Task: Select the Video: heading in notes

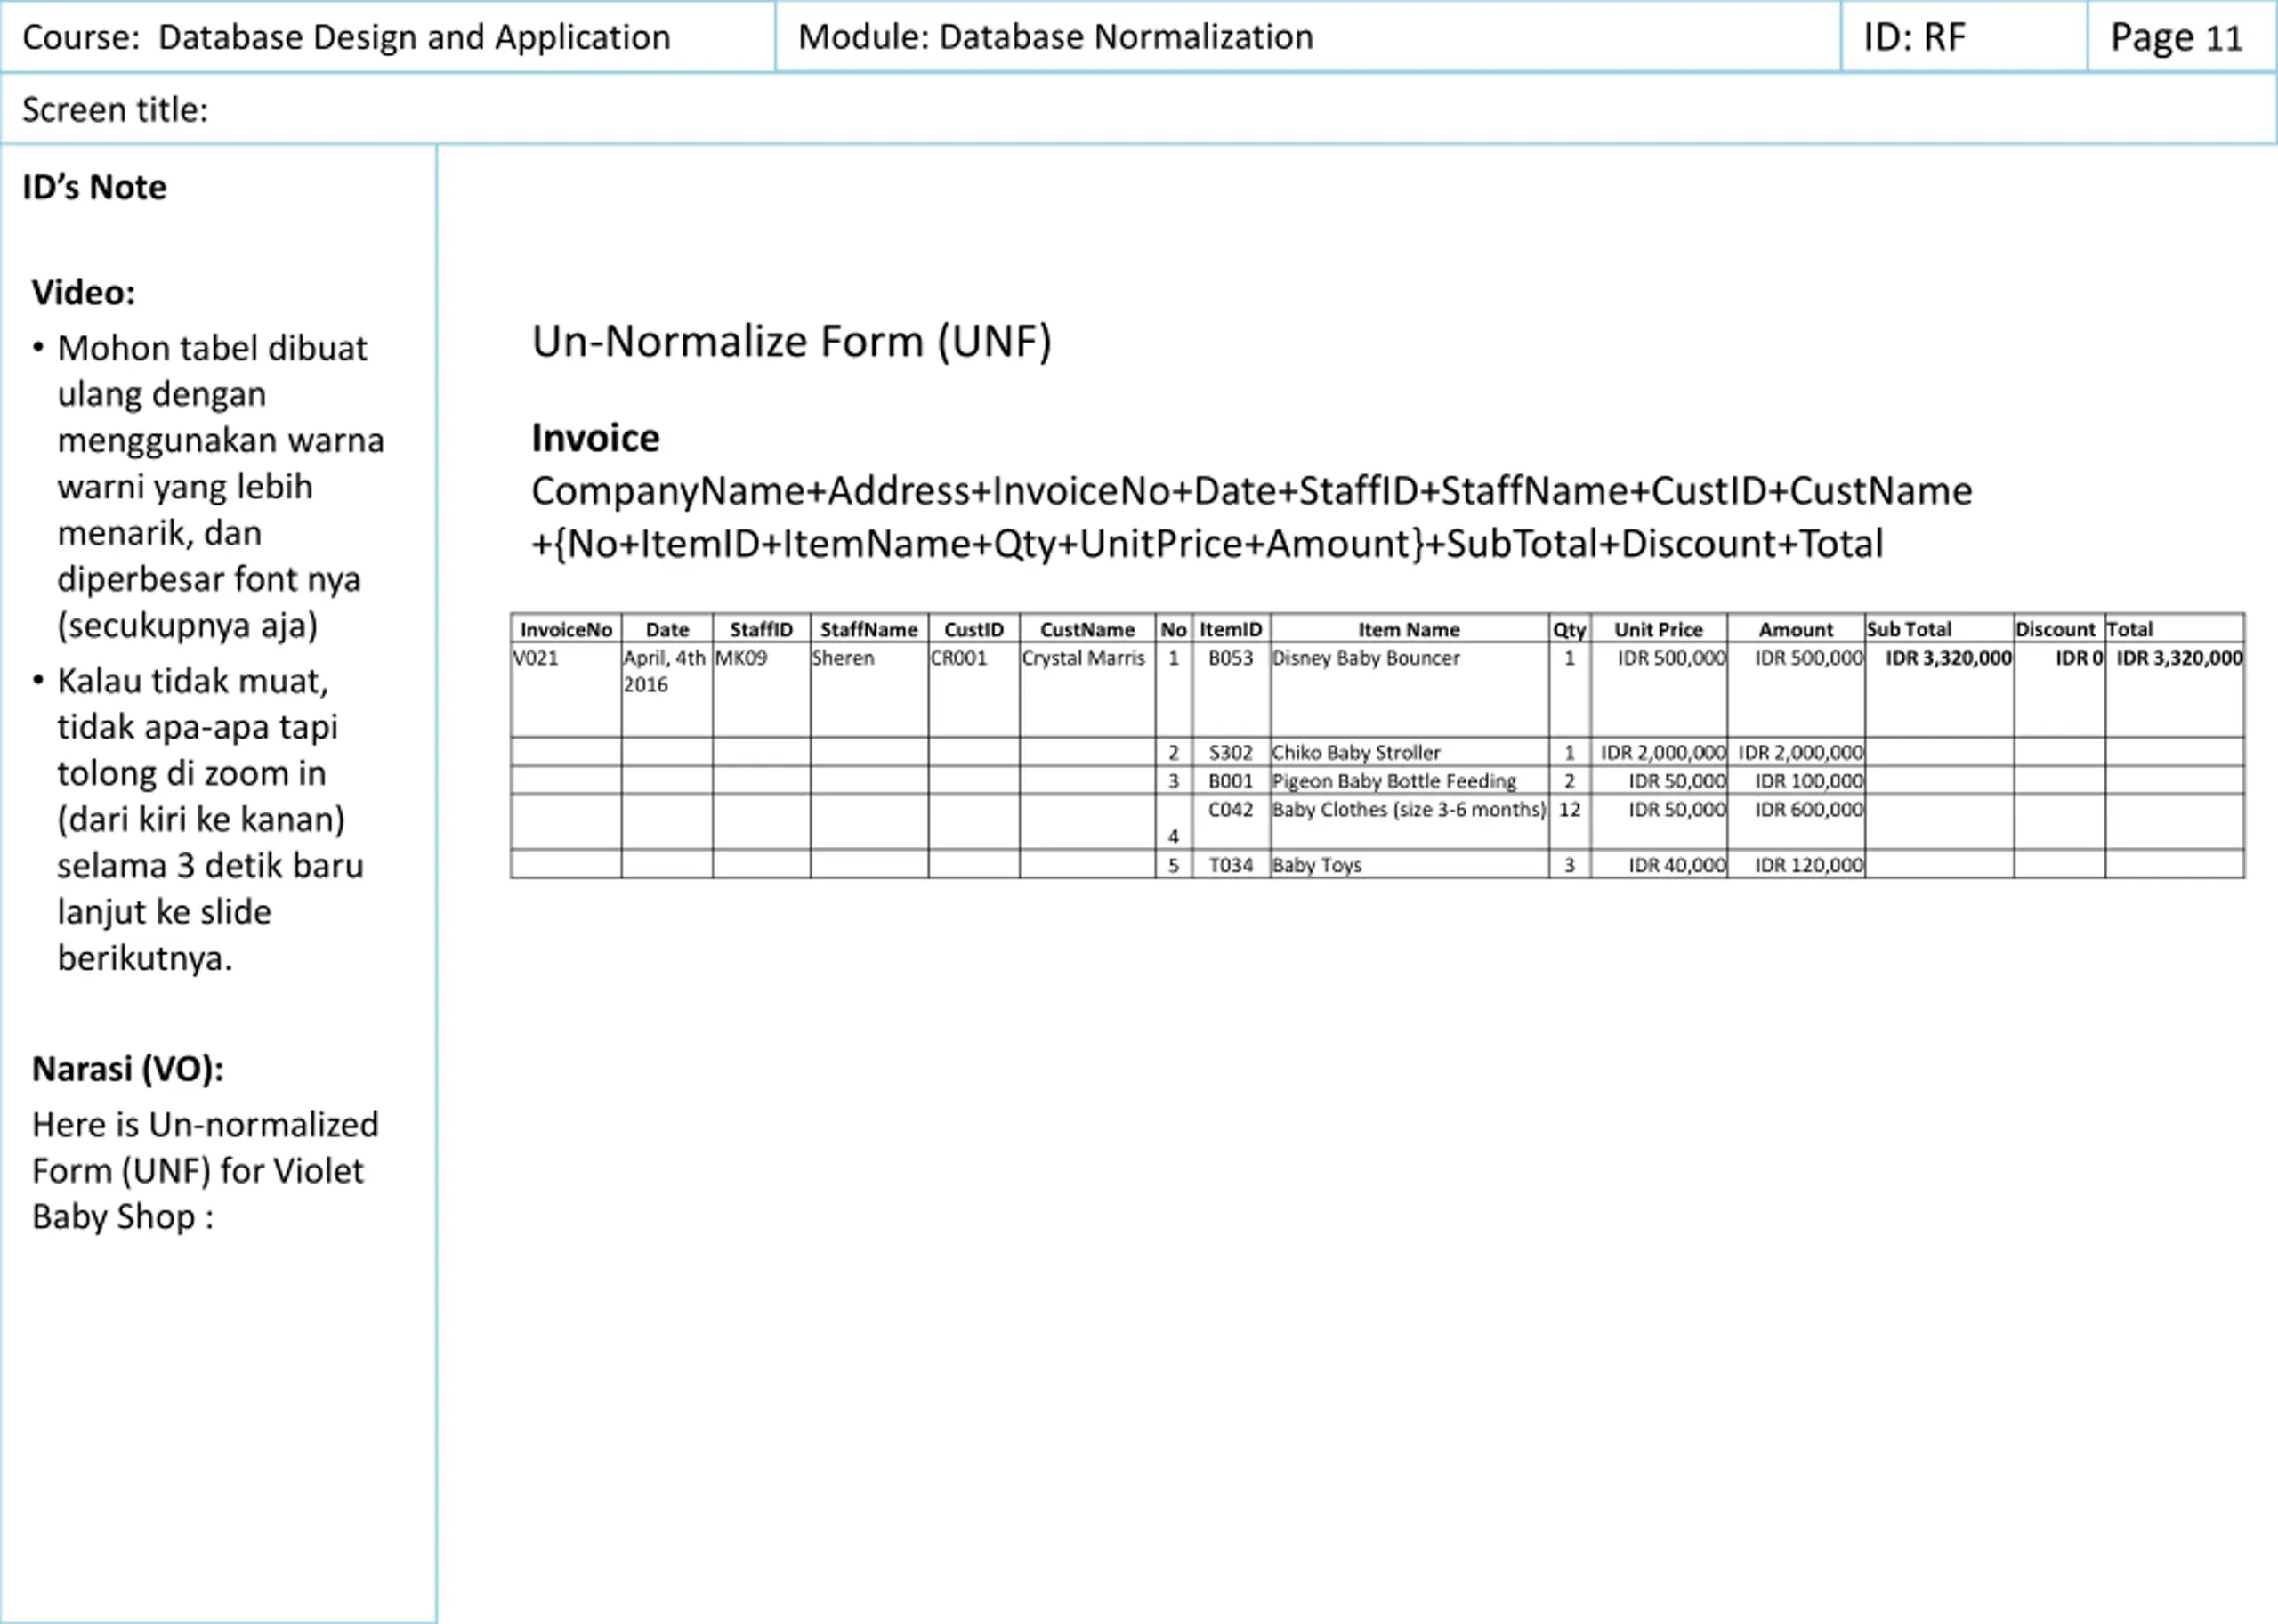Action: tap(83, 293)
